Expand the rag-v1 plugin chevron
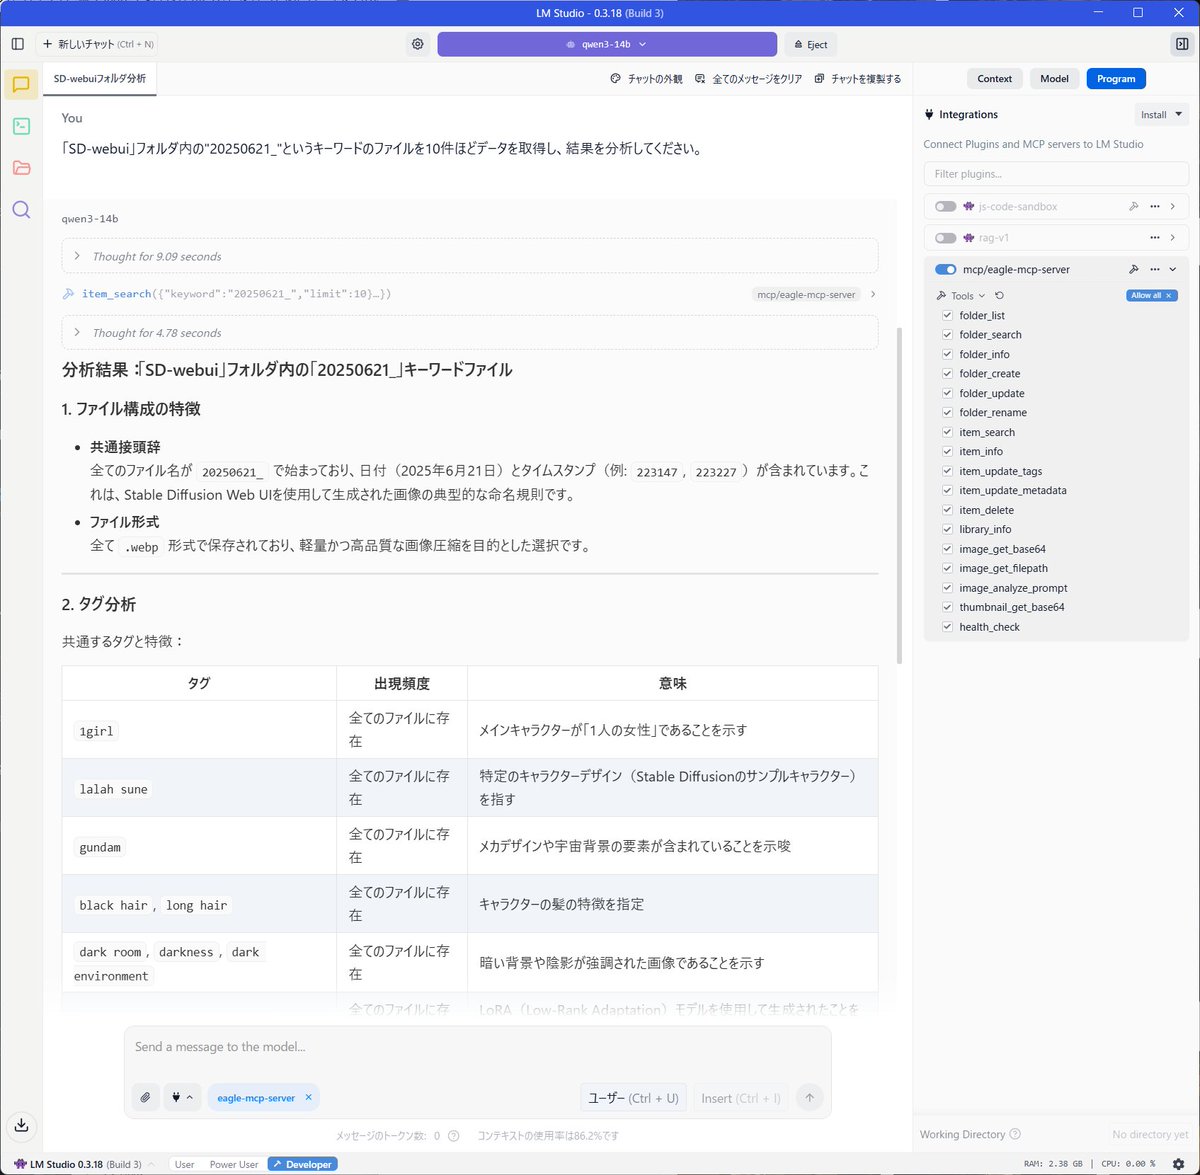Screen dimensions: 1200x1175 pyautogui.click(x=1173, y=238)
